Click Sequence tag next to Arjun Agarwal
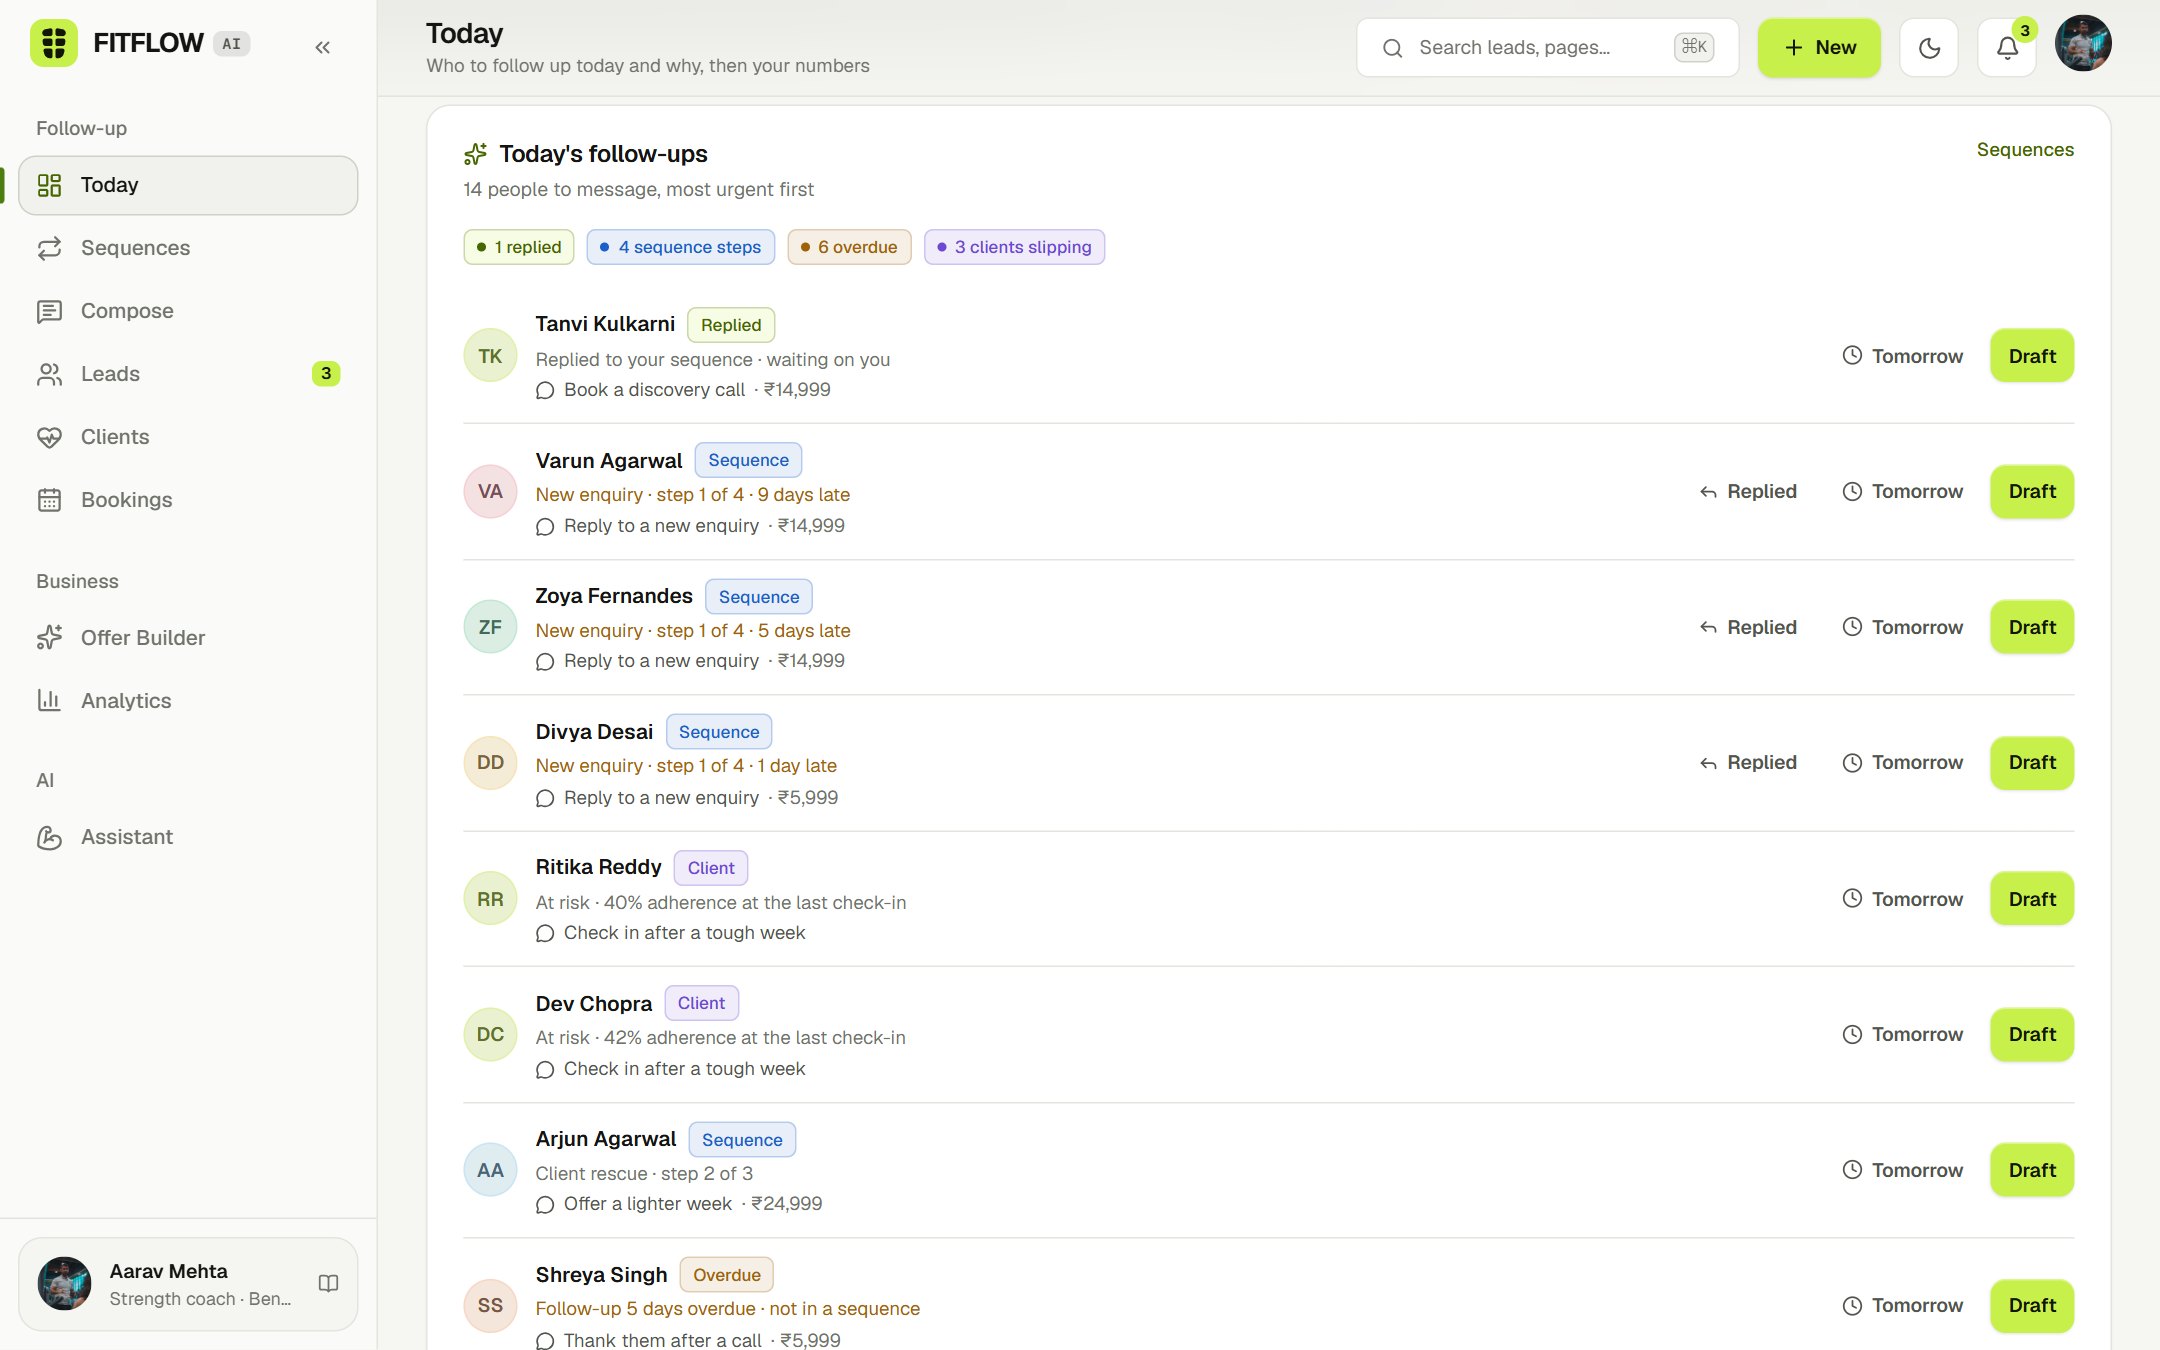This screenshot has height=1350, width=2160. [742, 1140]
